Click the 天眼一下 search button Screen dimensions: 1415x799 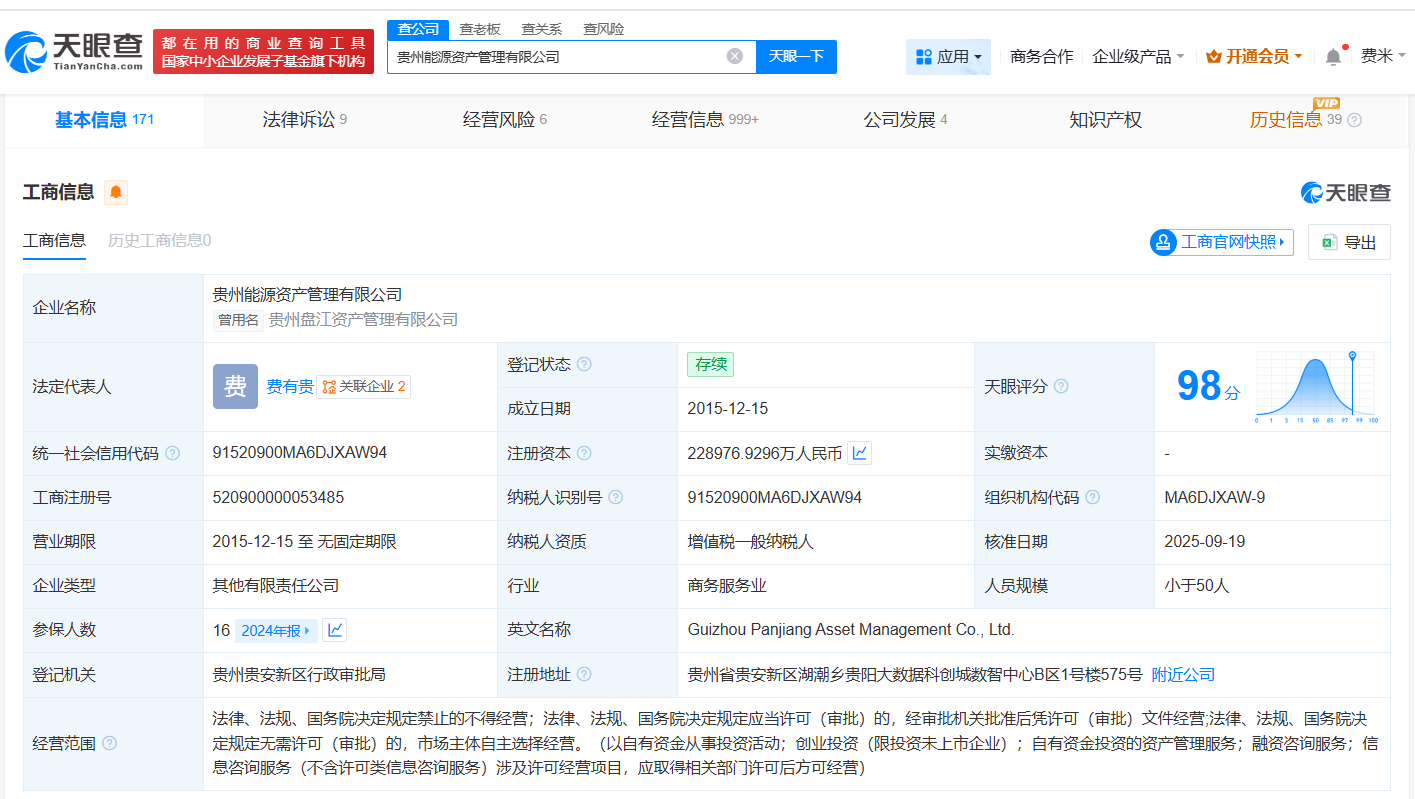797,57
